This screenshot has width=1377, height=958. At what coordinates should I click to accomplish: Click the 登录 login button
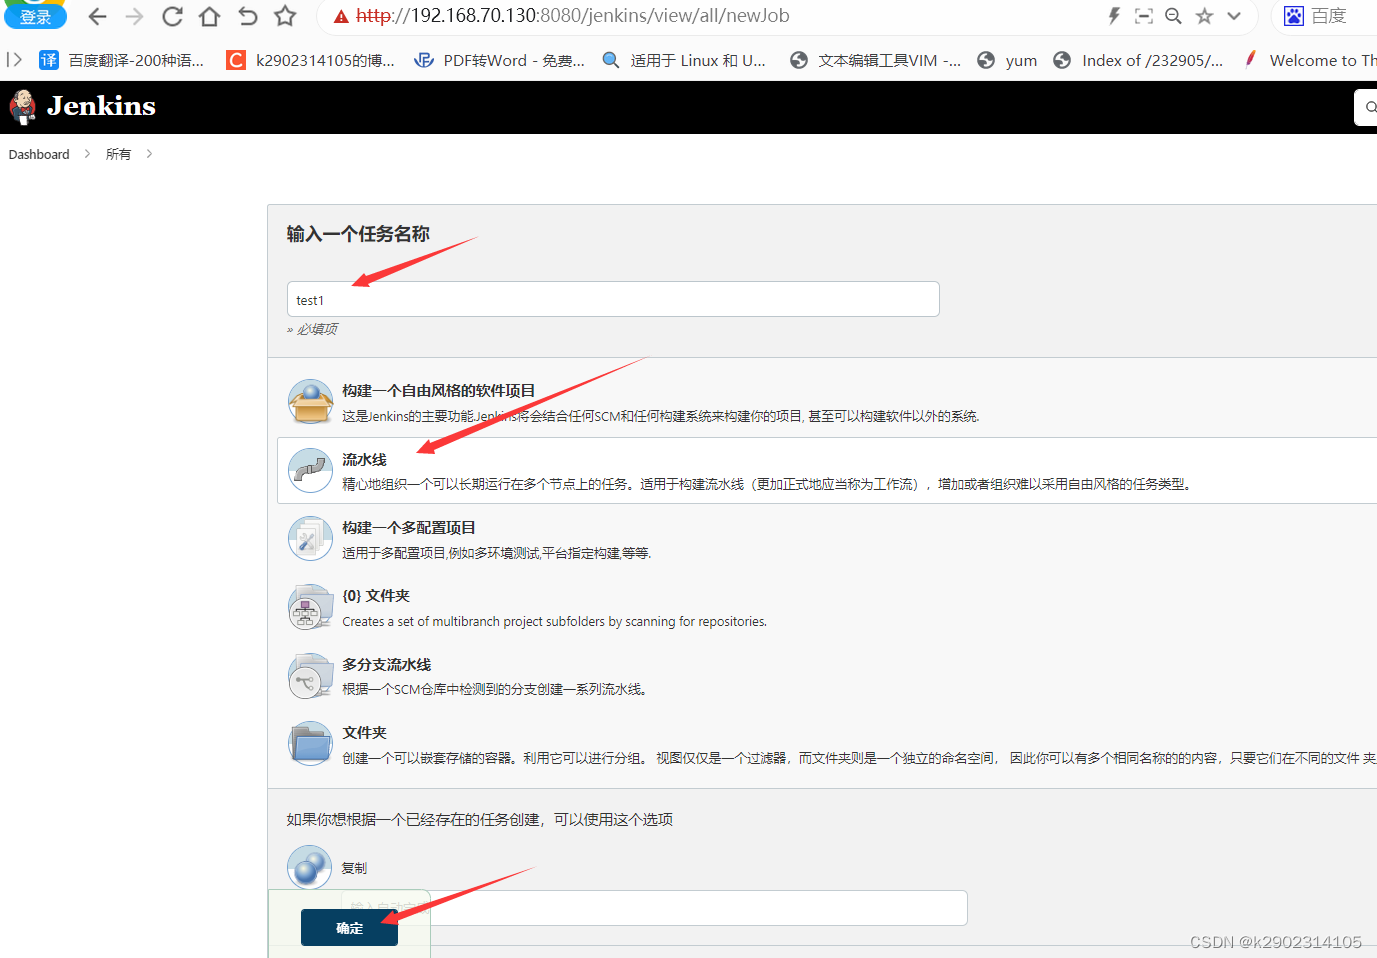click(35, 16)
